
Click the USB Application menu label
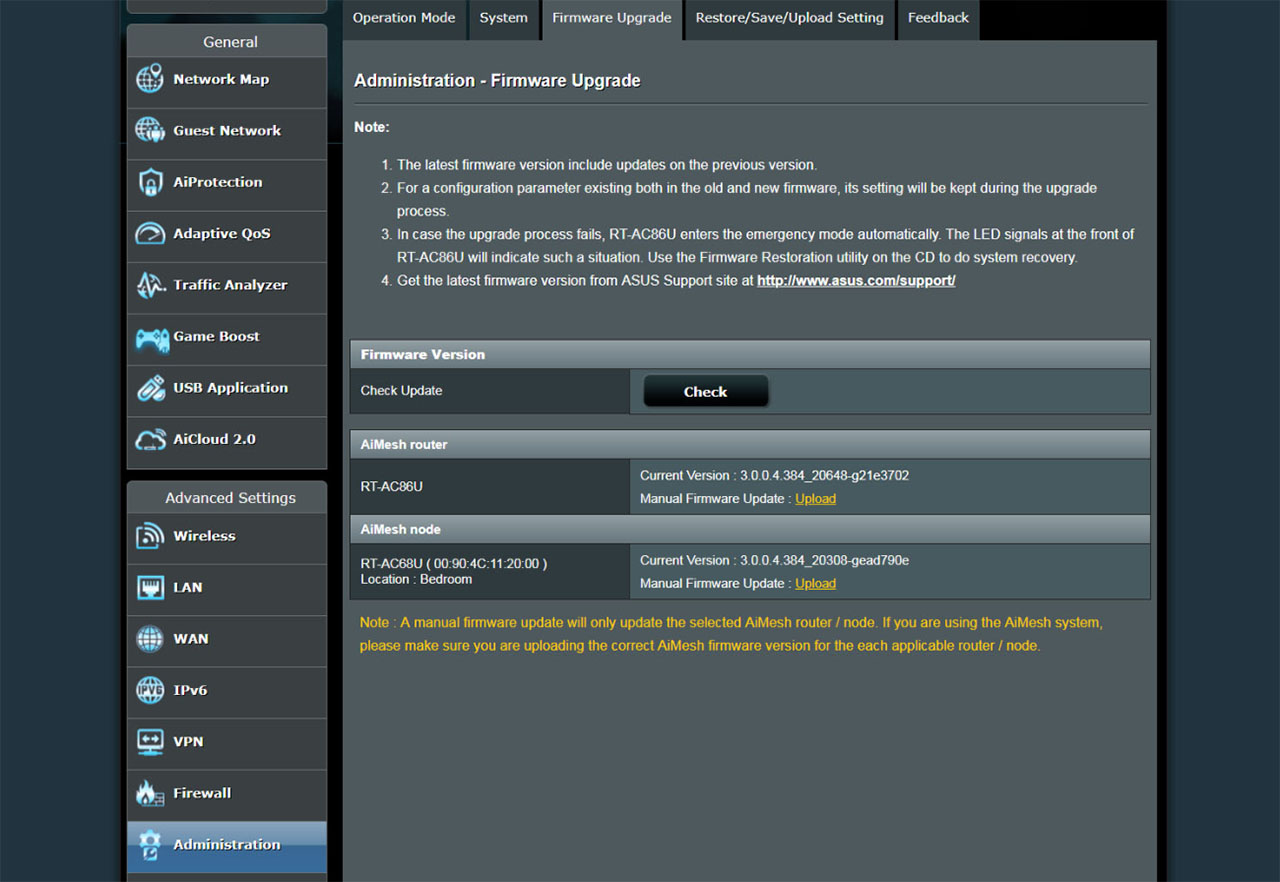pos(230,388)
